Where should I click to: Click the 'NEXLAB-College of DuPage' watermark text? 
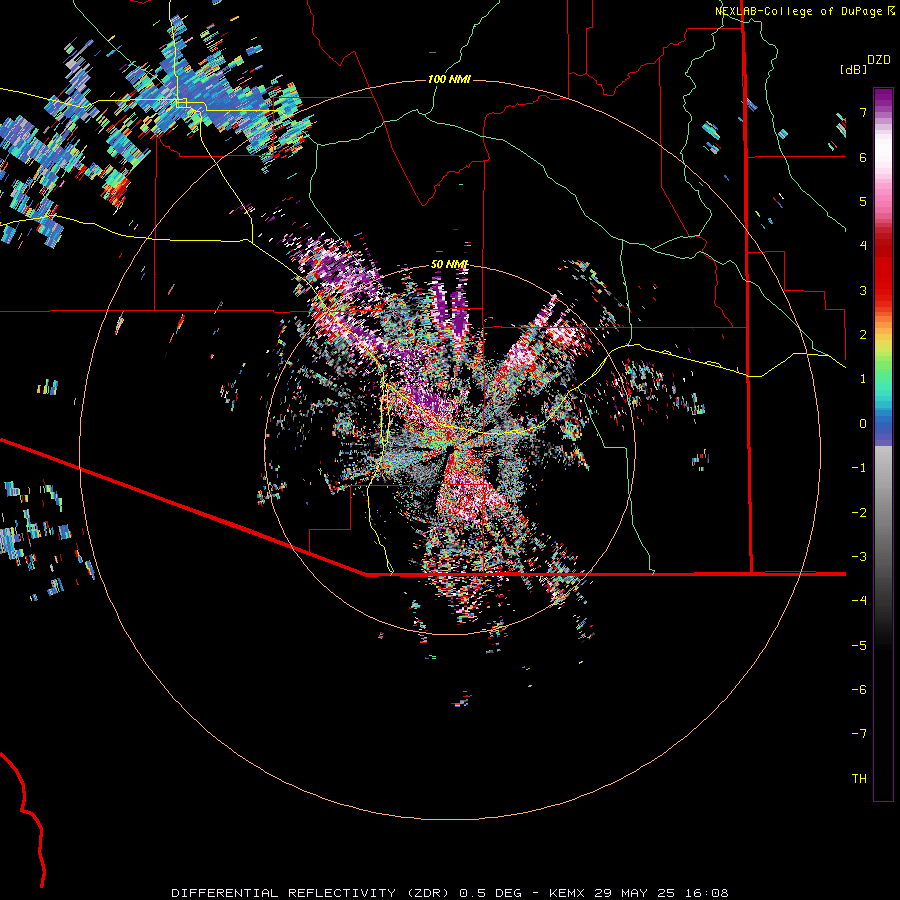pos(801,11)
